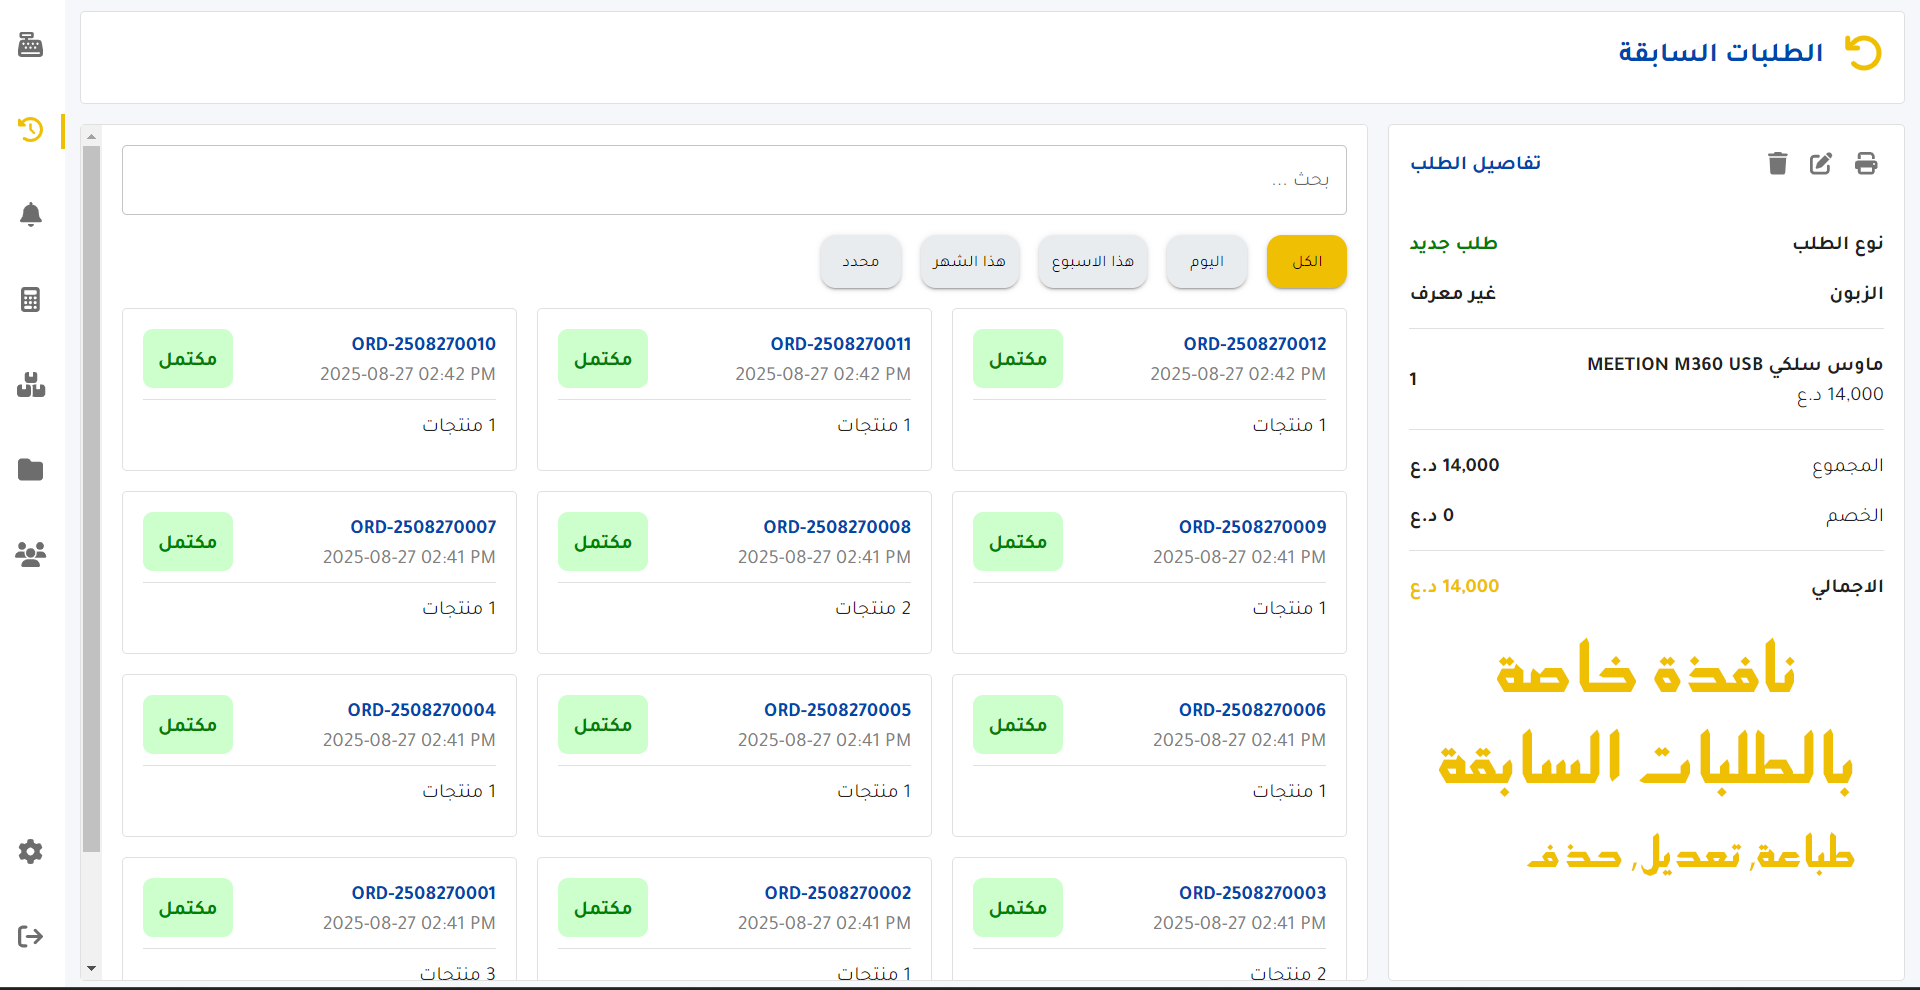The height and width of the screenshot is (990, 1920).
Task: Click the logout icon in sidebar
Action: pos(30,936)
